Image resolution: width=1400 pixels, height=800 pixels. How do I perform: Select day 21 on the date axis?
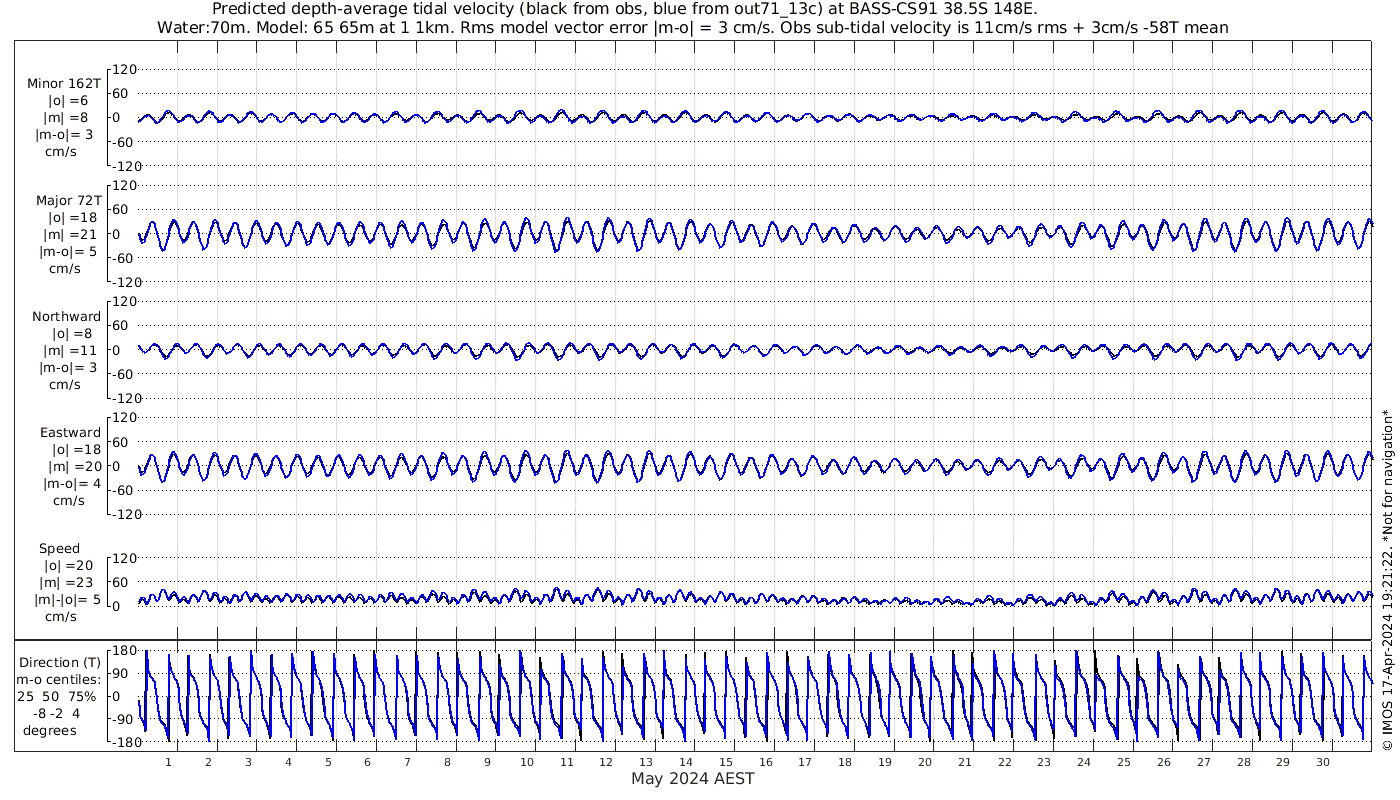(x=965, y=762)
